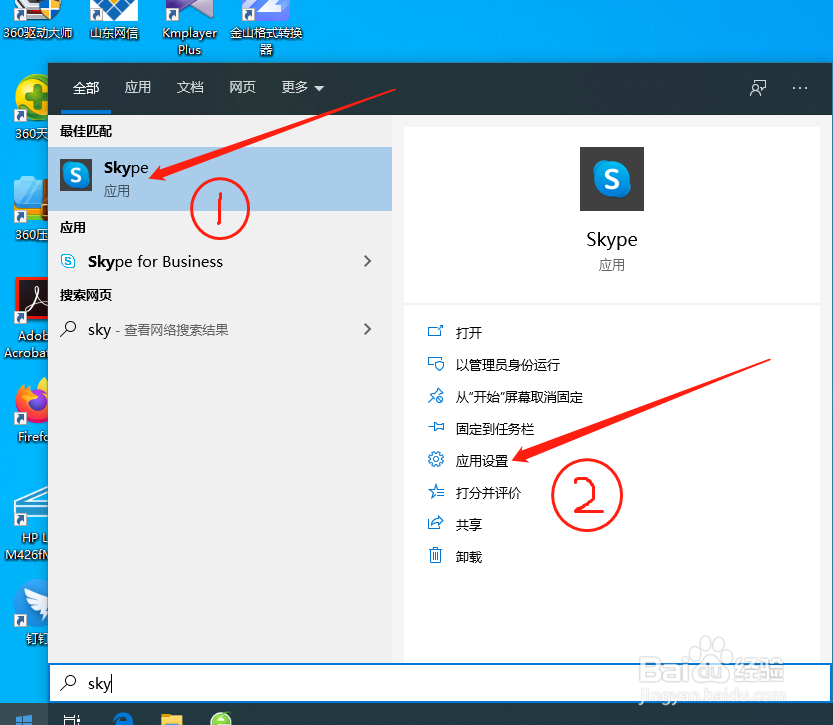Click the unpin from Start icon
The image size is (833, 725).
[x=436, y=396]
